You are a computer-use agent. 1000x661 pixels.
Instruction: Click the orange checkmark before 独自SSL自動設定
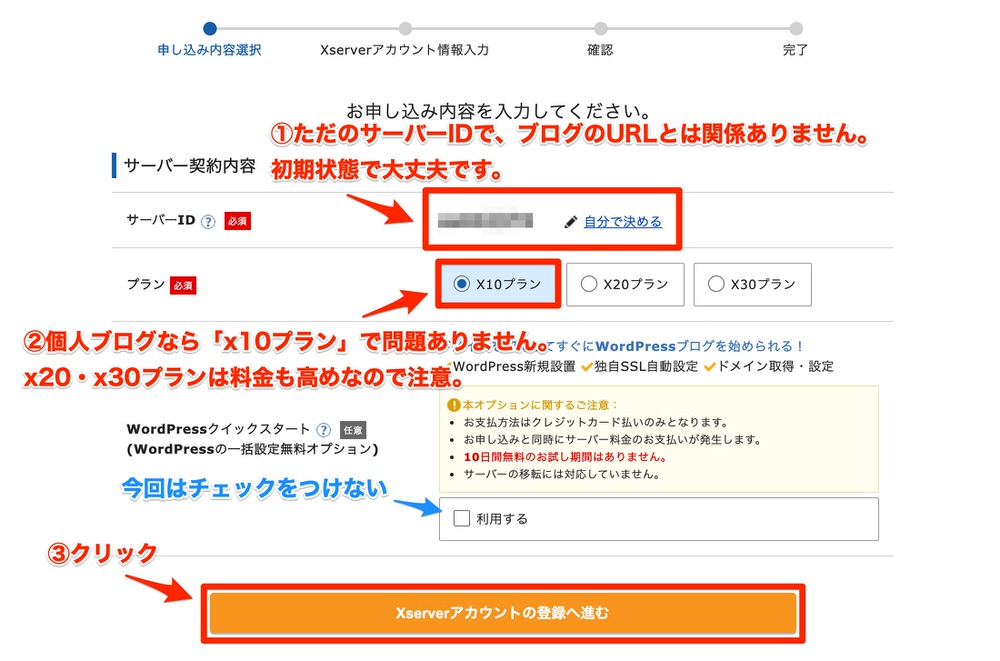[x=587, y=367]
